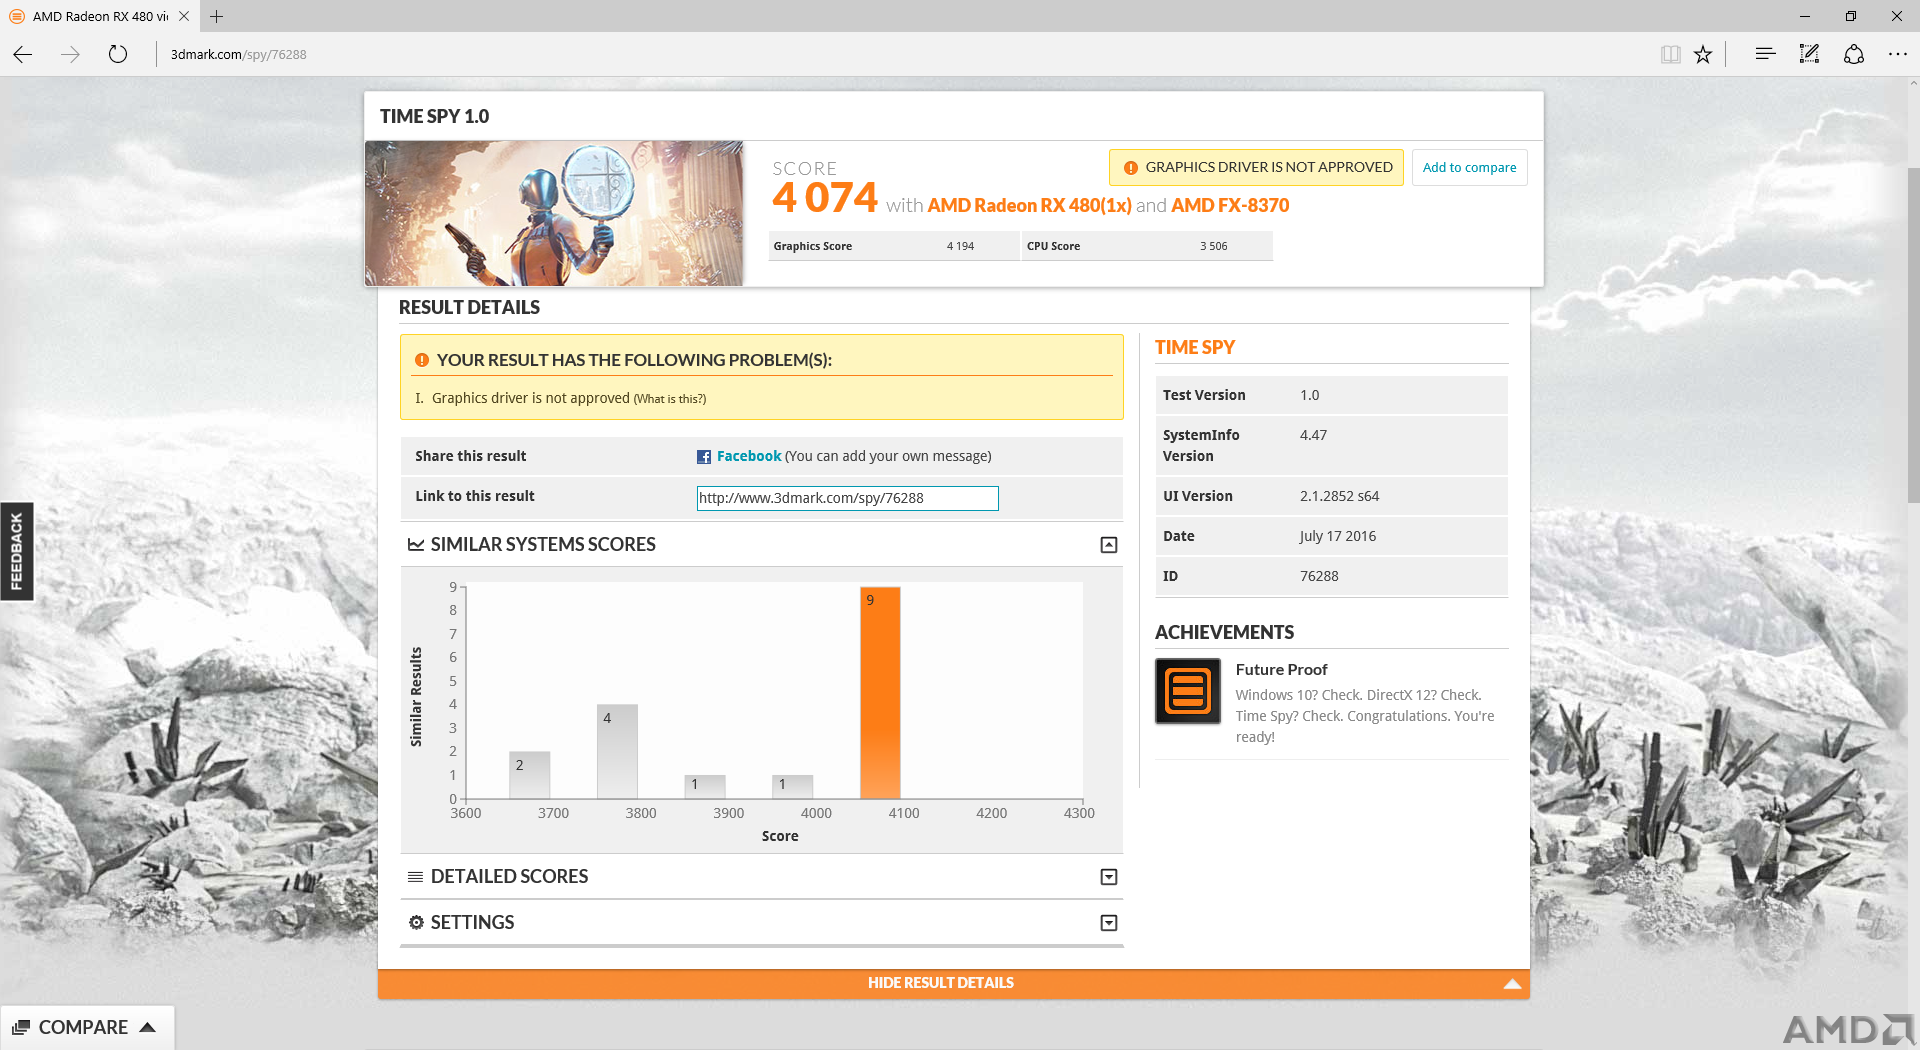Close the AMD Radeon RX 480 tab
Screen dimensions: 1920x1050
(x=184, y=16)
